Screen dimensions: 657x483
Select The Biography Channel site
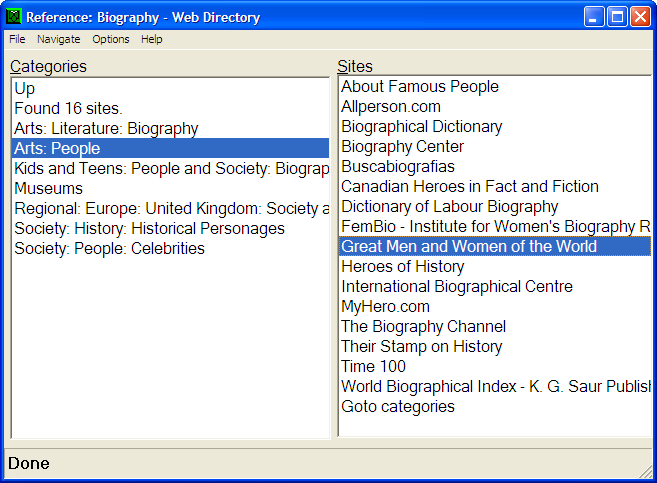(x=424, y=327)
